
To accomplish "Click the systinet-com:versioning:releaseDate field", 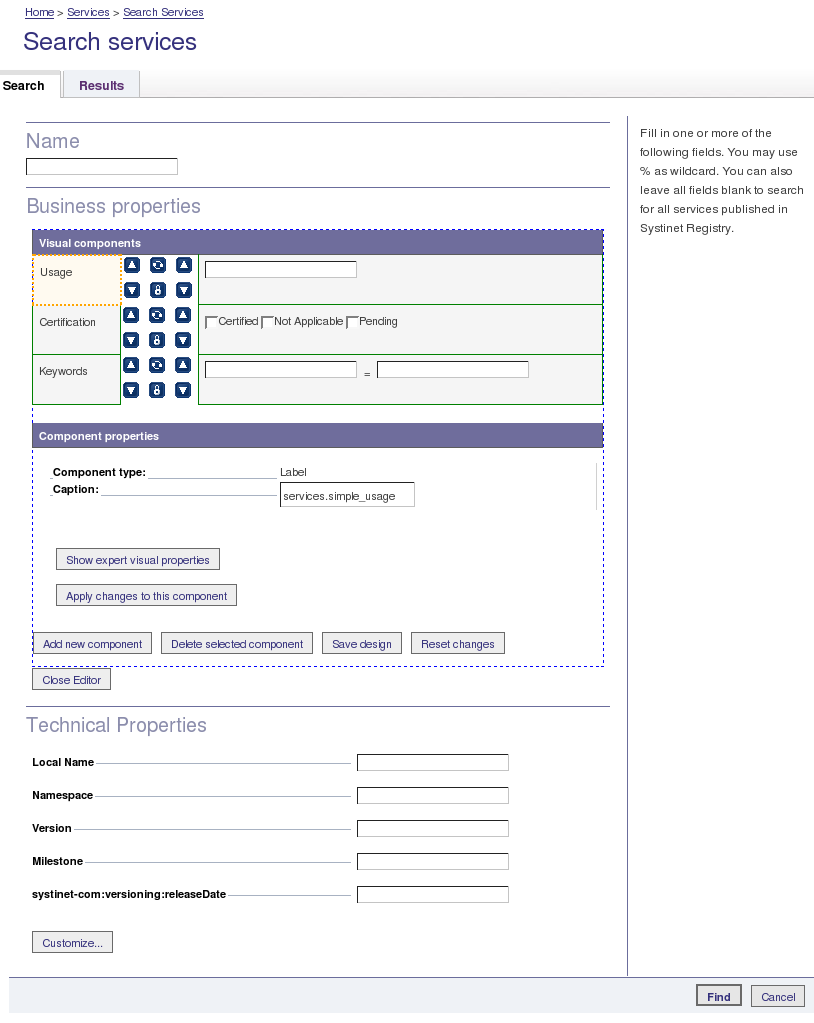I will click(432, 894).
